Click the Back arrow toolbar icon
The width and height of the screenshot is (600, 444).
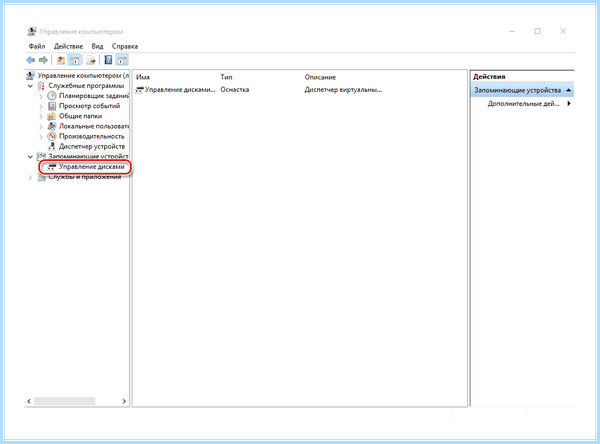coord(31,60)
